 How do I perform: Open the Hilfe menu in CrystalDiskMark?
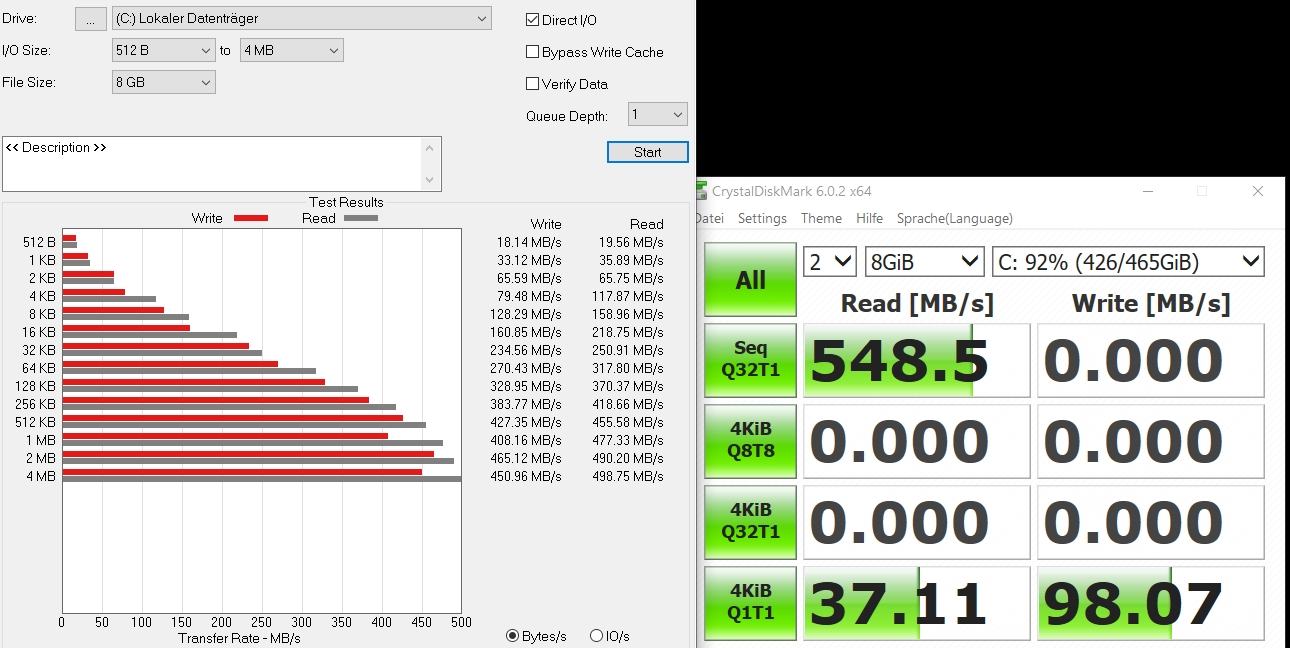869,218
